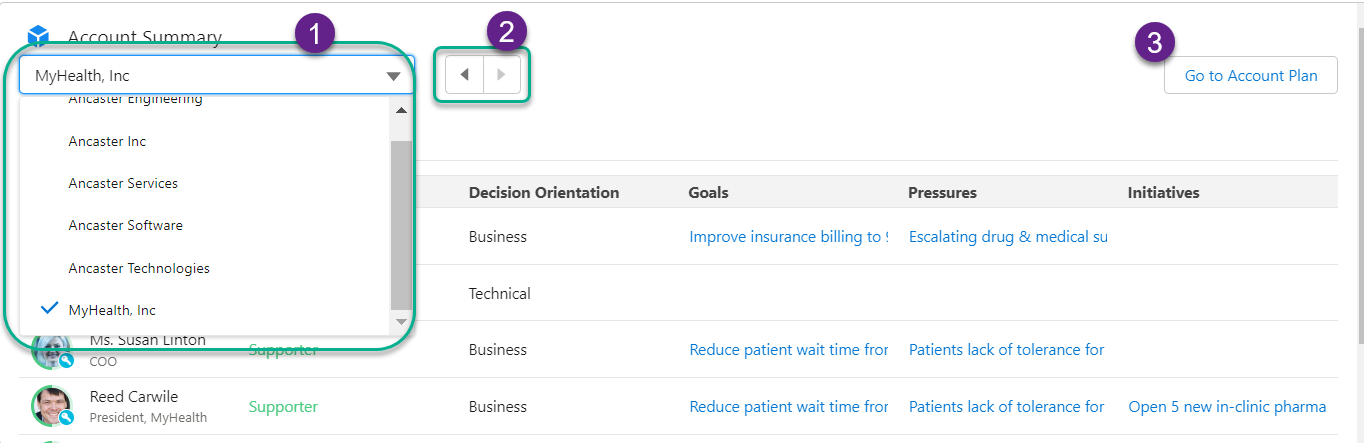Click the Decision Orientation column header

tap(543, 192)
